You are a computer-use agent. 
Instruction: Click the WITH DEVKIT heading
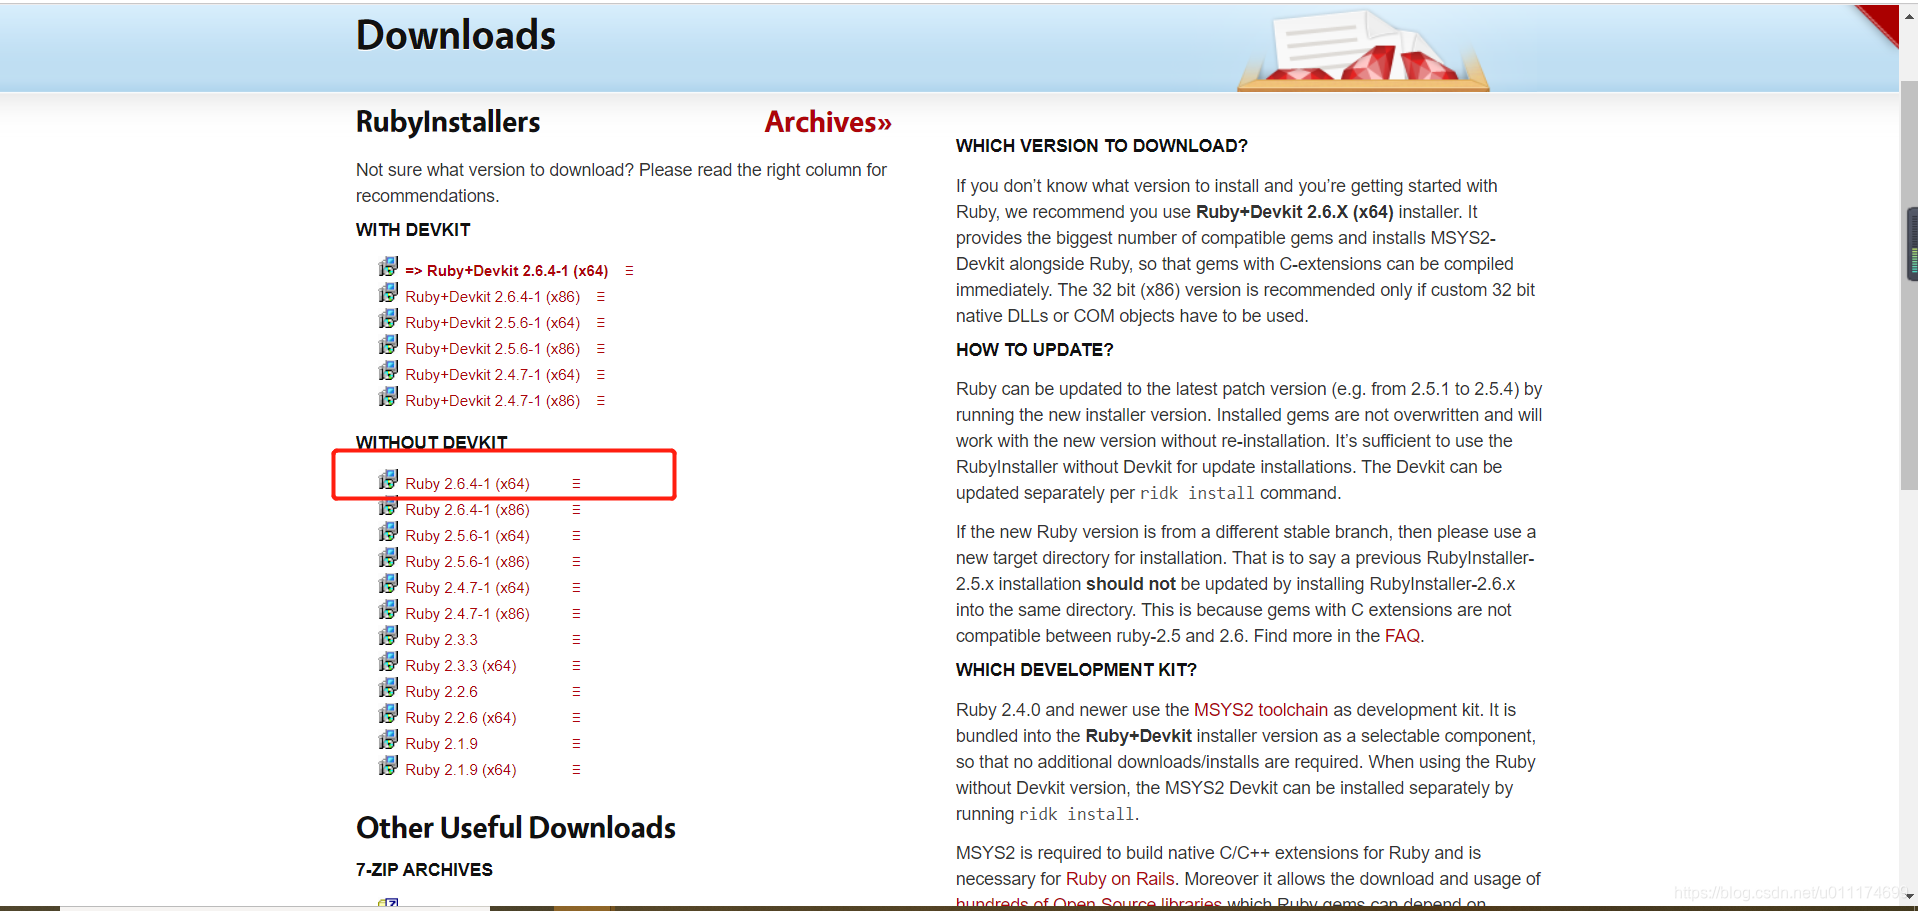(x=413, y=230)
